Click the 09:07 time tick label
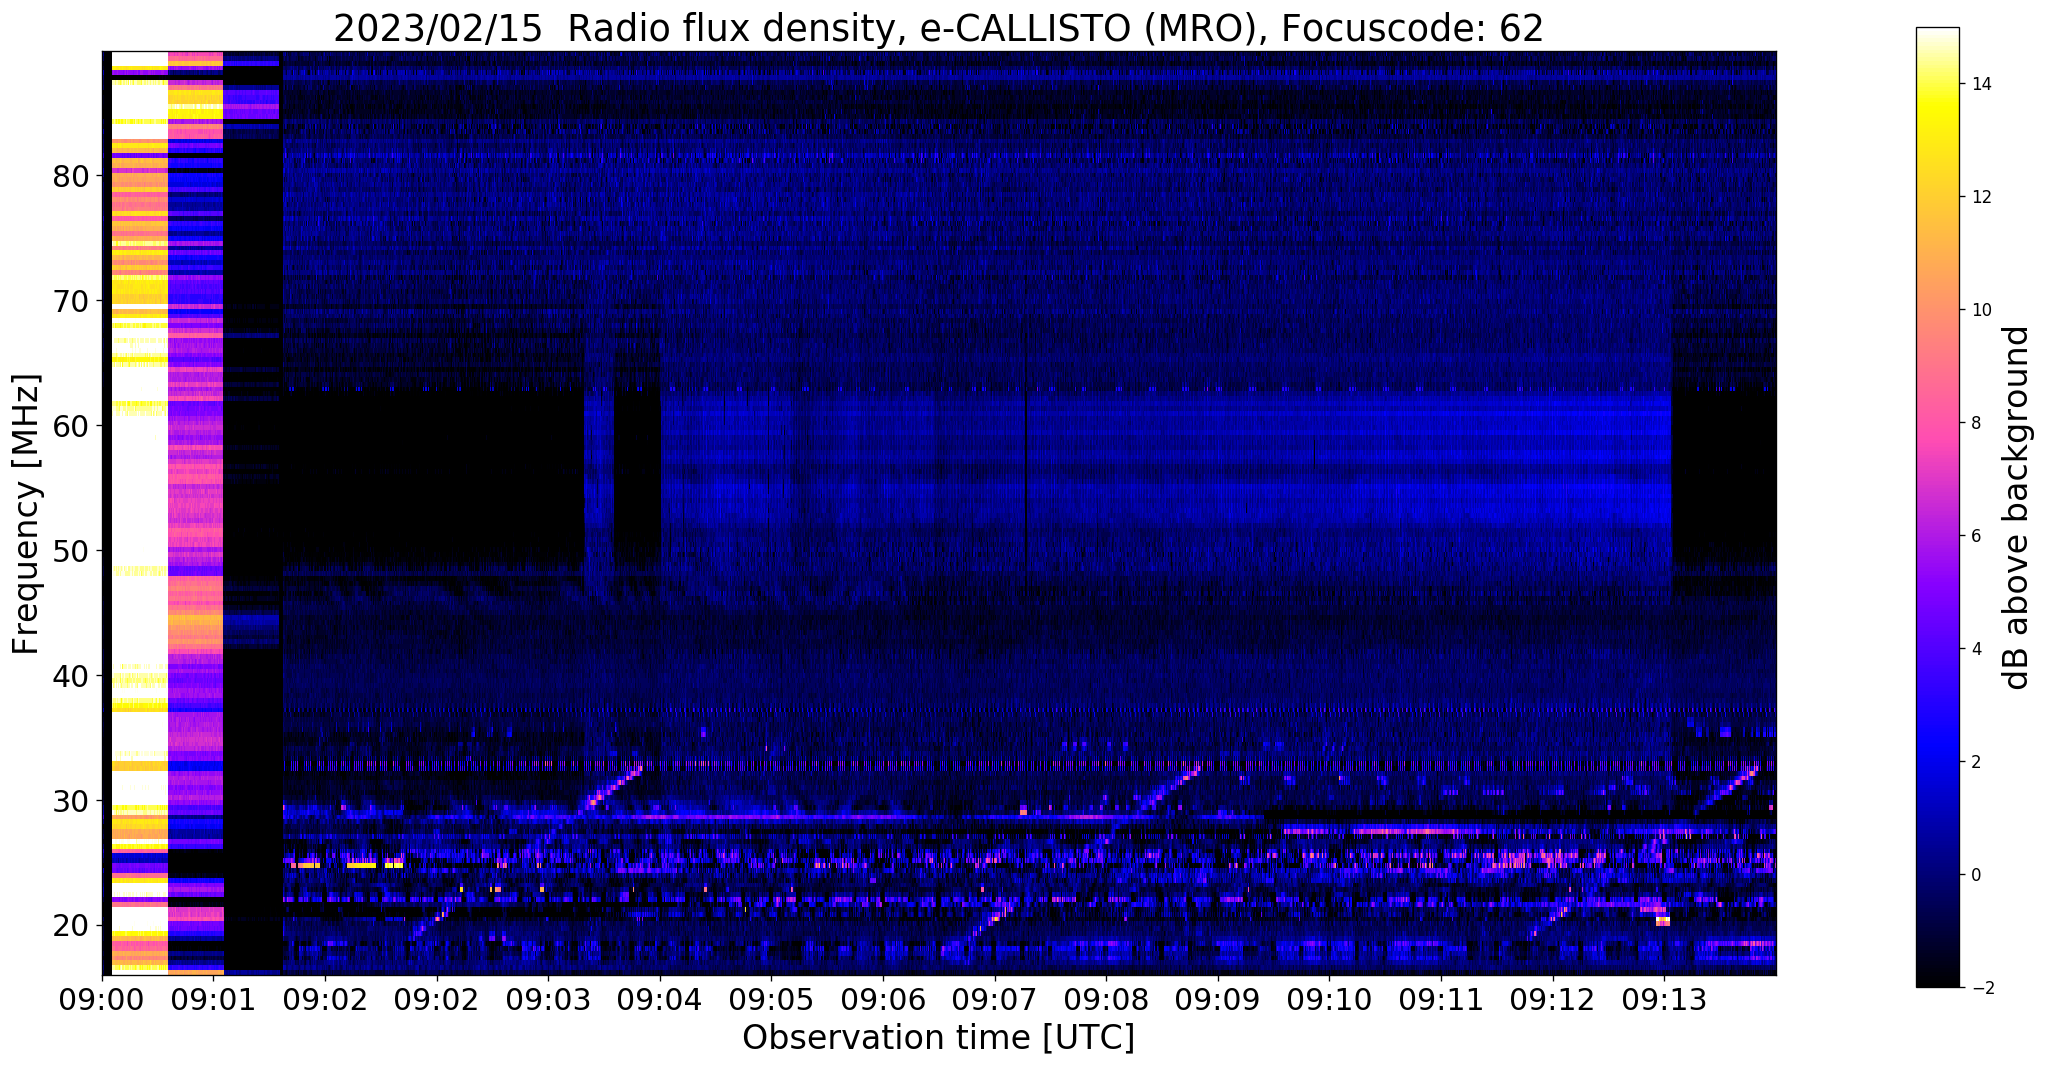Viewport: 2047px width, 1067px height. [x=994, y=1000]
